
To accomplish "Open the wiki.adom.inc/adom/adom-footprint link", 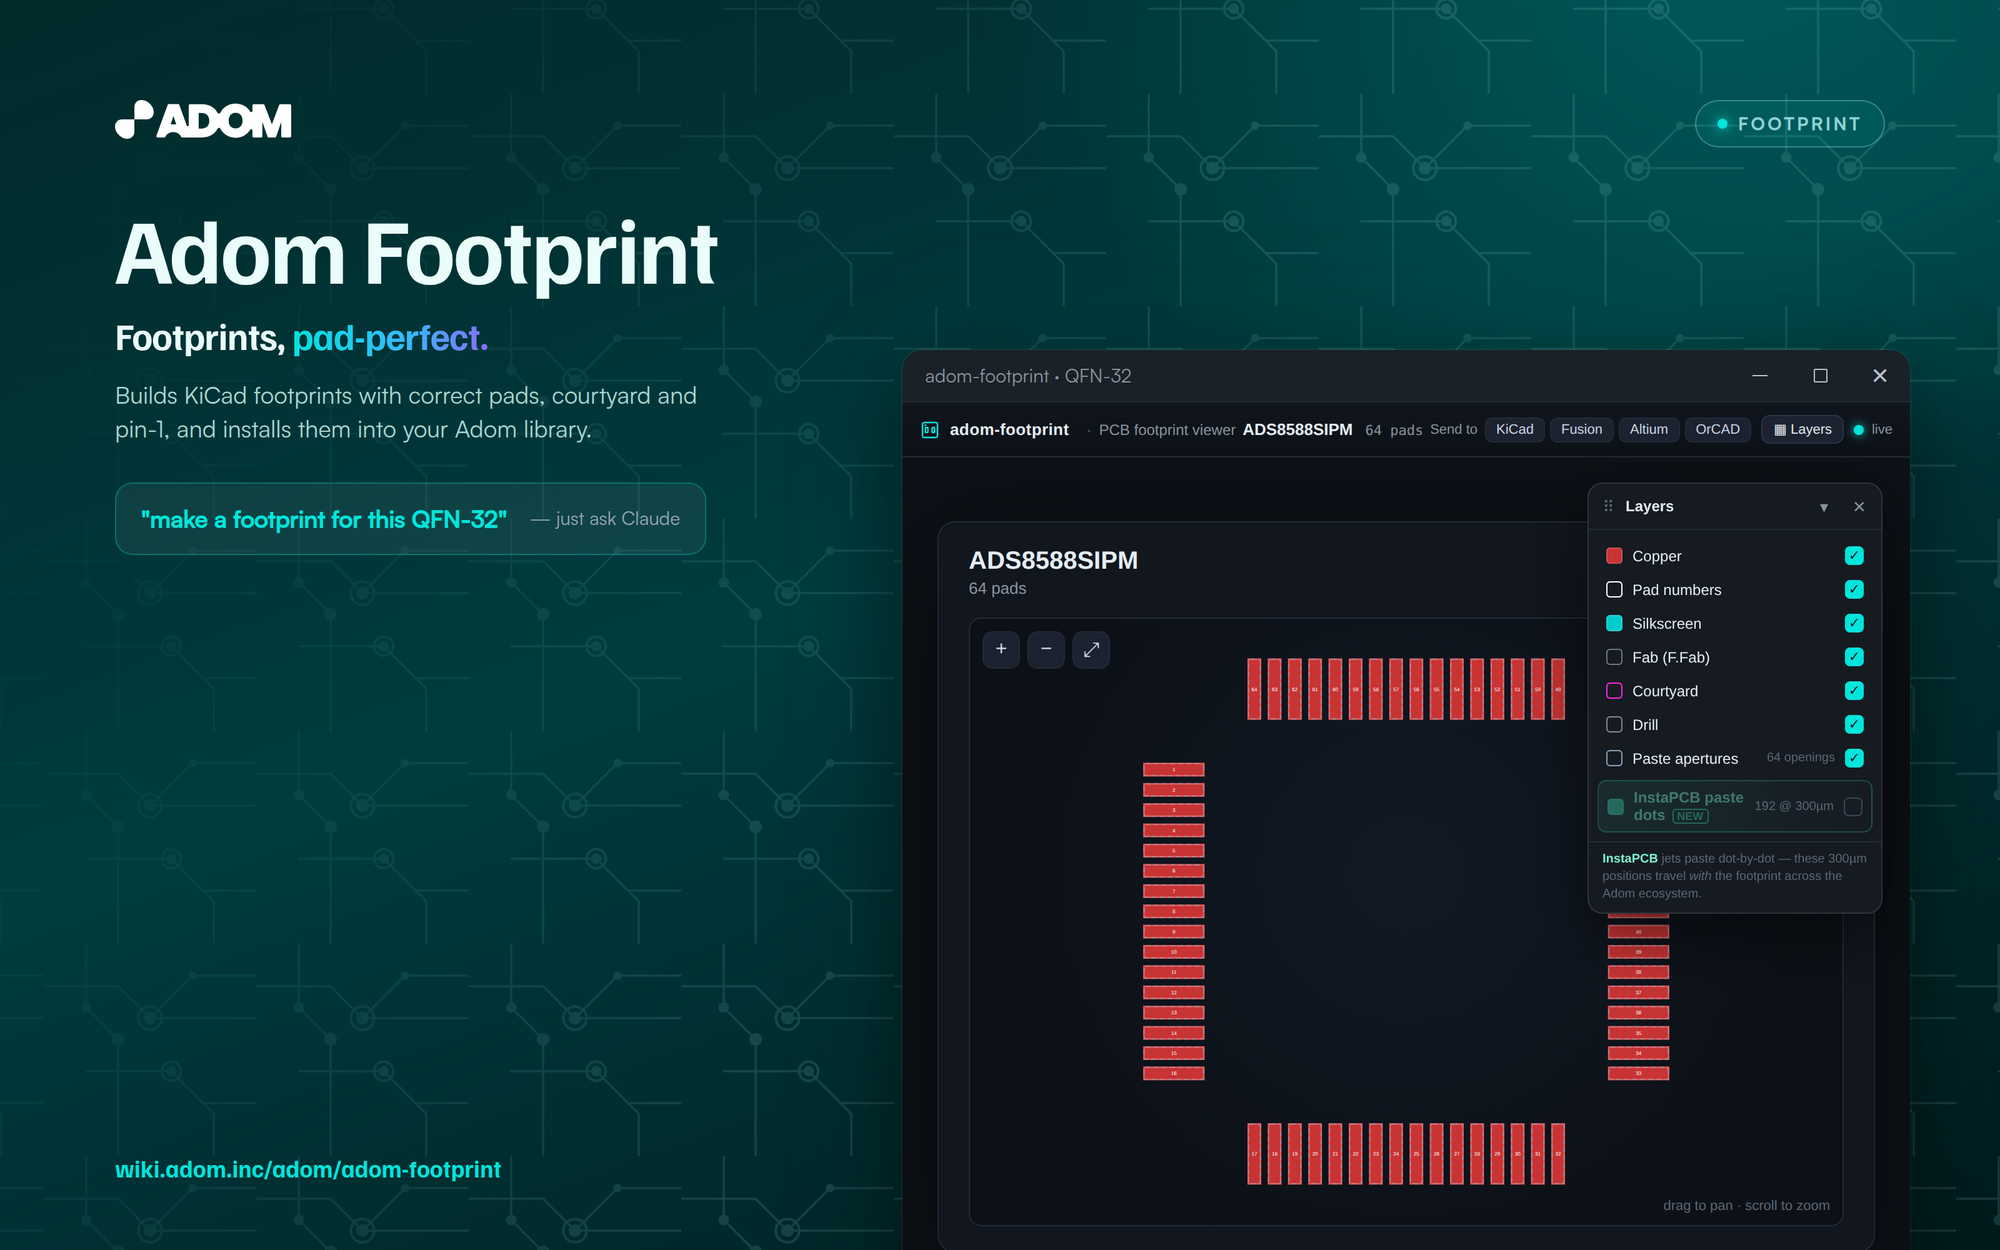I will [x=308, y=1169].
